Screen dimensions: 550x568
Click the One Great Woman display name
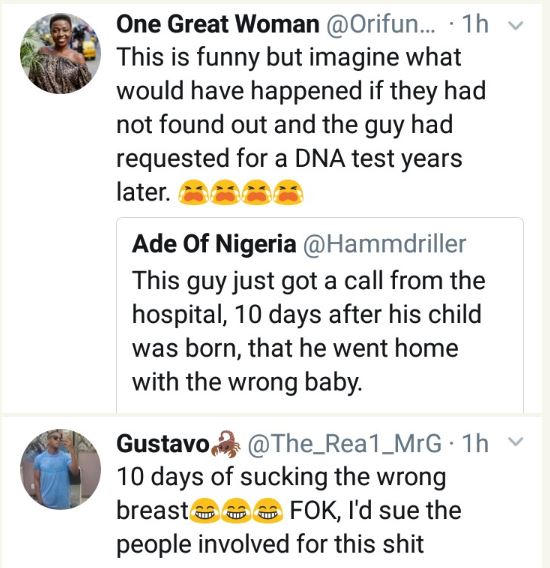(x=218, y=25)
